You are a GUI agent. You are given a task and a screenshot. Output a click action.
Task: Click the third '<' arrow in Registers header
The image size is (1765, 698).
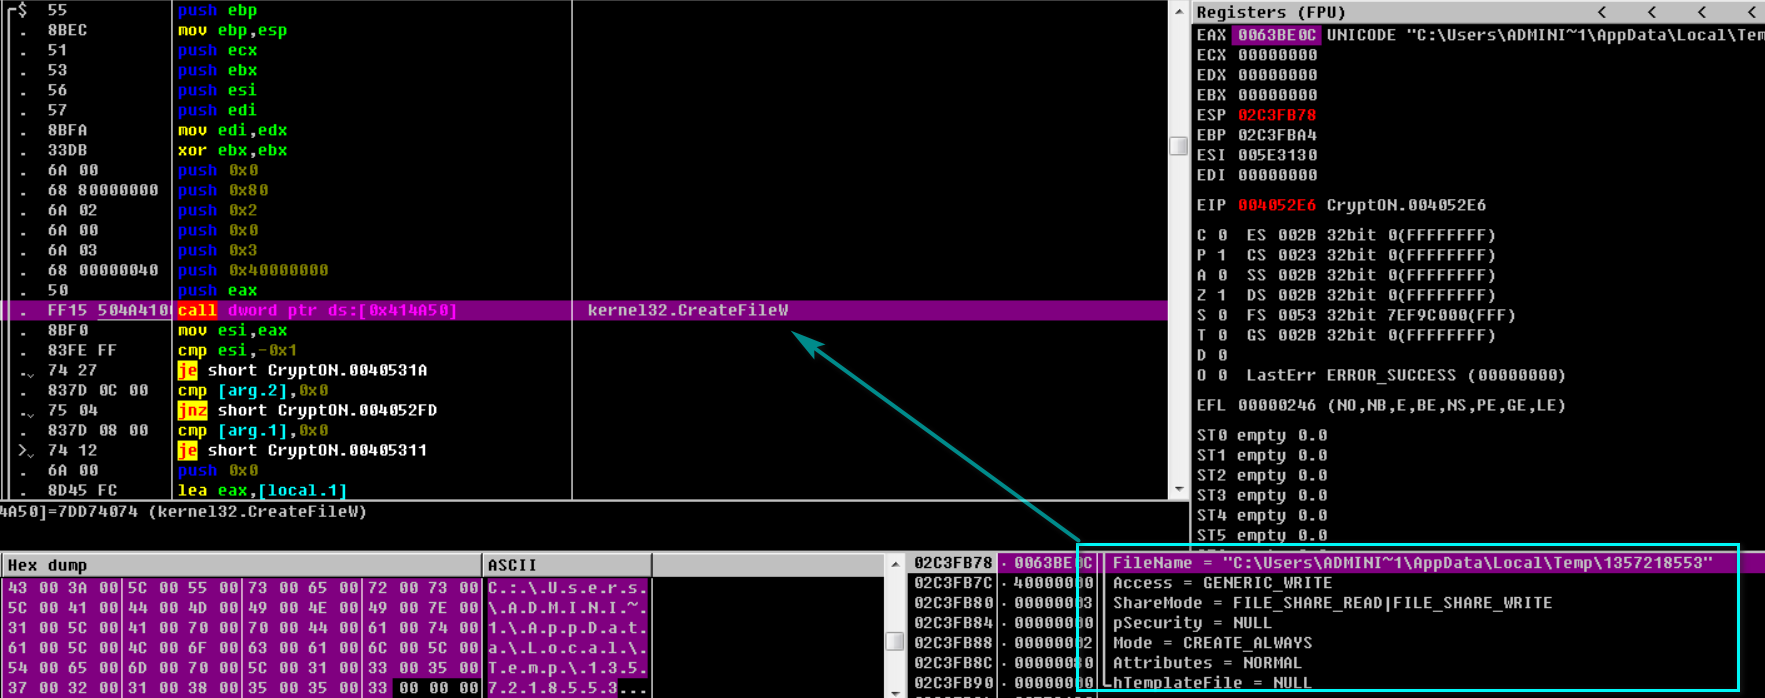pos(1702,12)
